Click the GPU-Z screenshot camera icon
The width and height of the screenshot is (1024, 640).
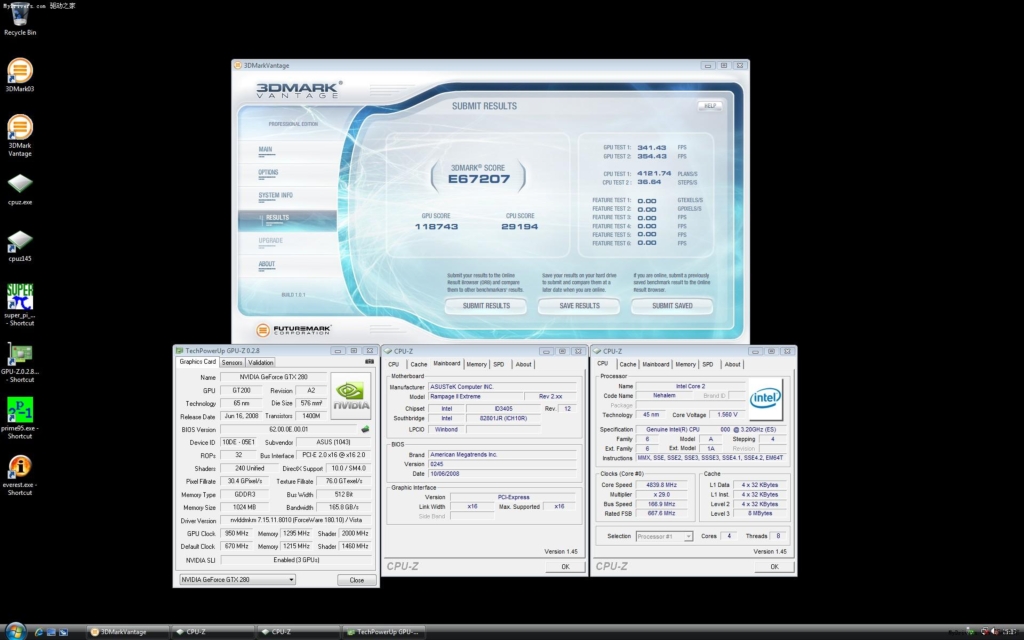pos(370,361)
